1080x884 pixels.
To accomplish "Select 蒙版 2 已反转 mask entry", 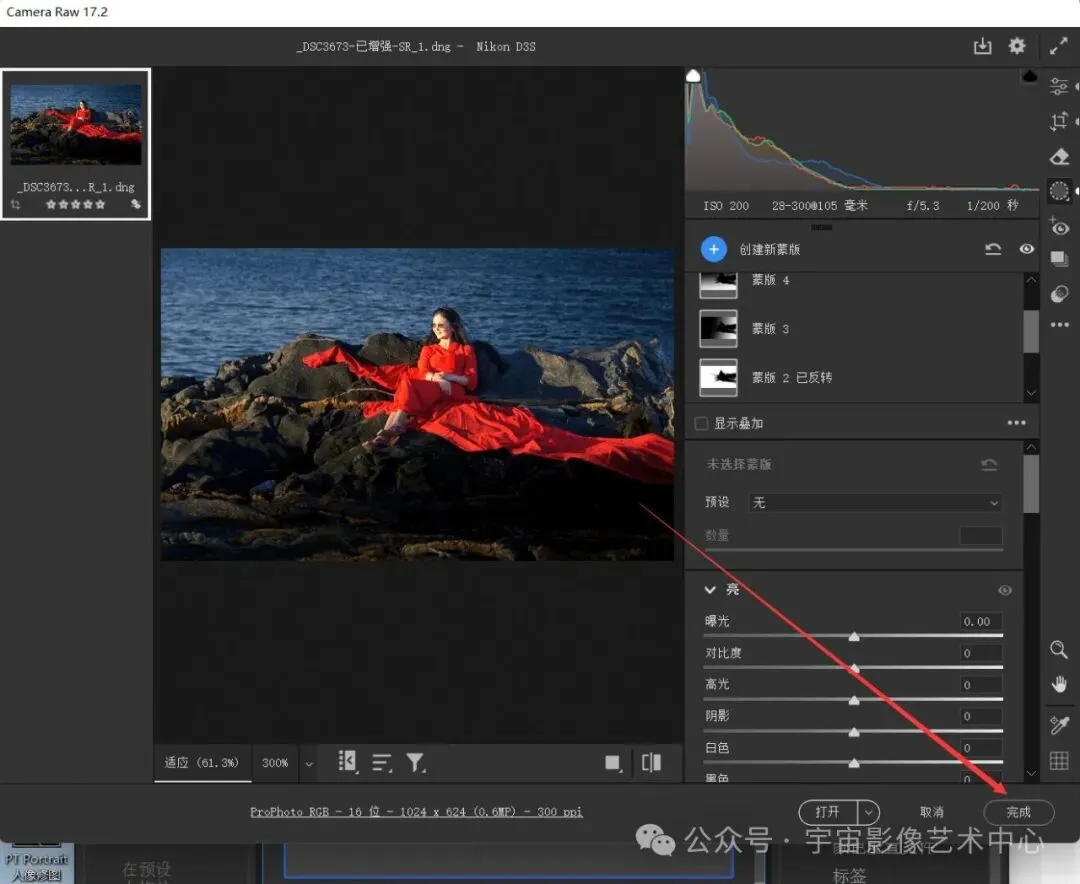I will (x=790, y=377).
